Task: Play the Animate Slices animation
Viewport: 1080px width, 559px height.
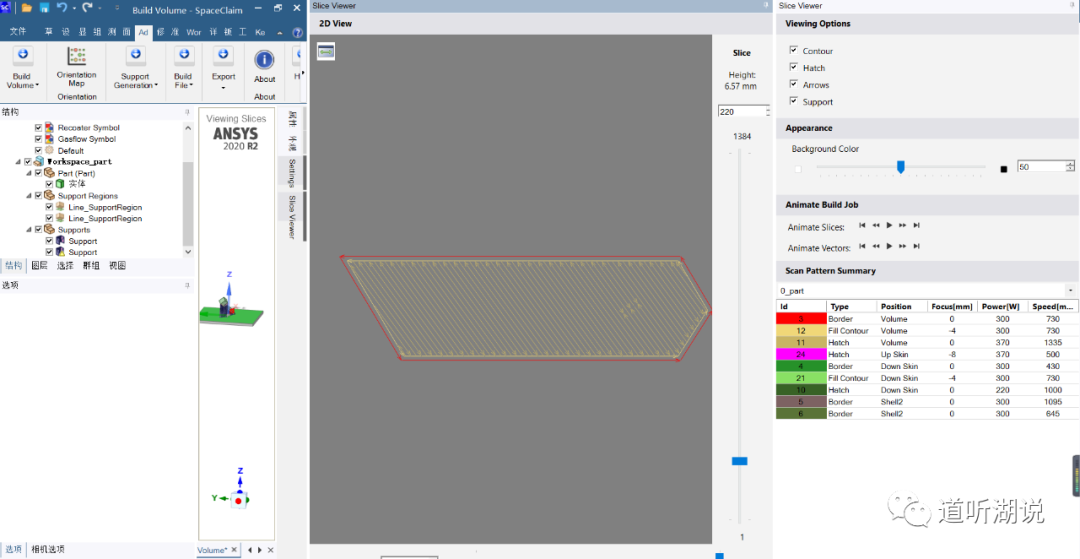Action: [x=889, y=225]
